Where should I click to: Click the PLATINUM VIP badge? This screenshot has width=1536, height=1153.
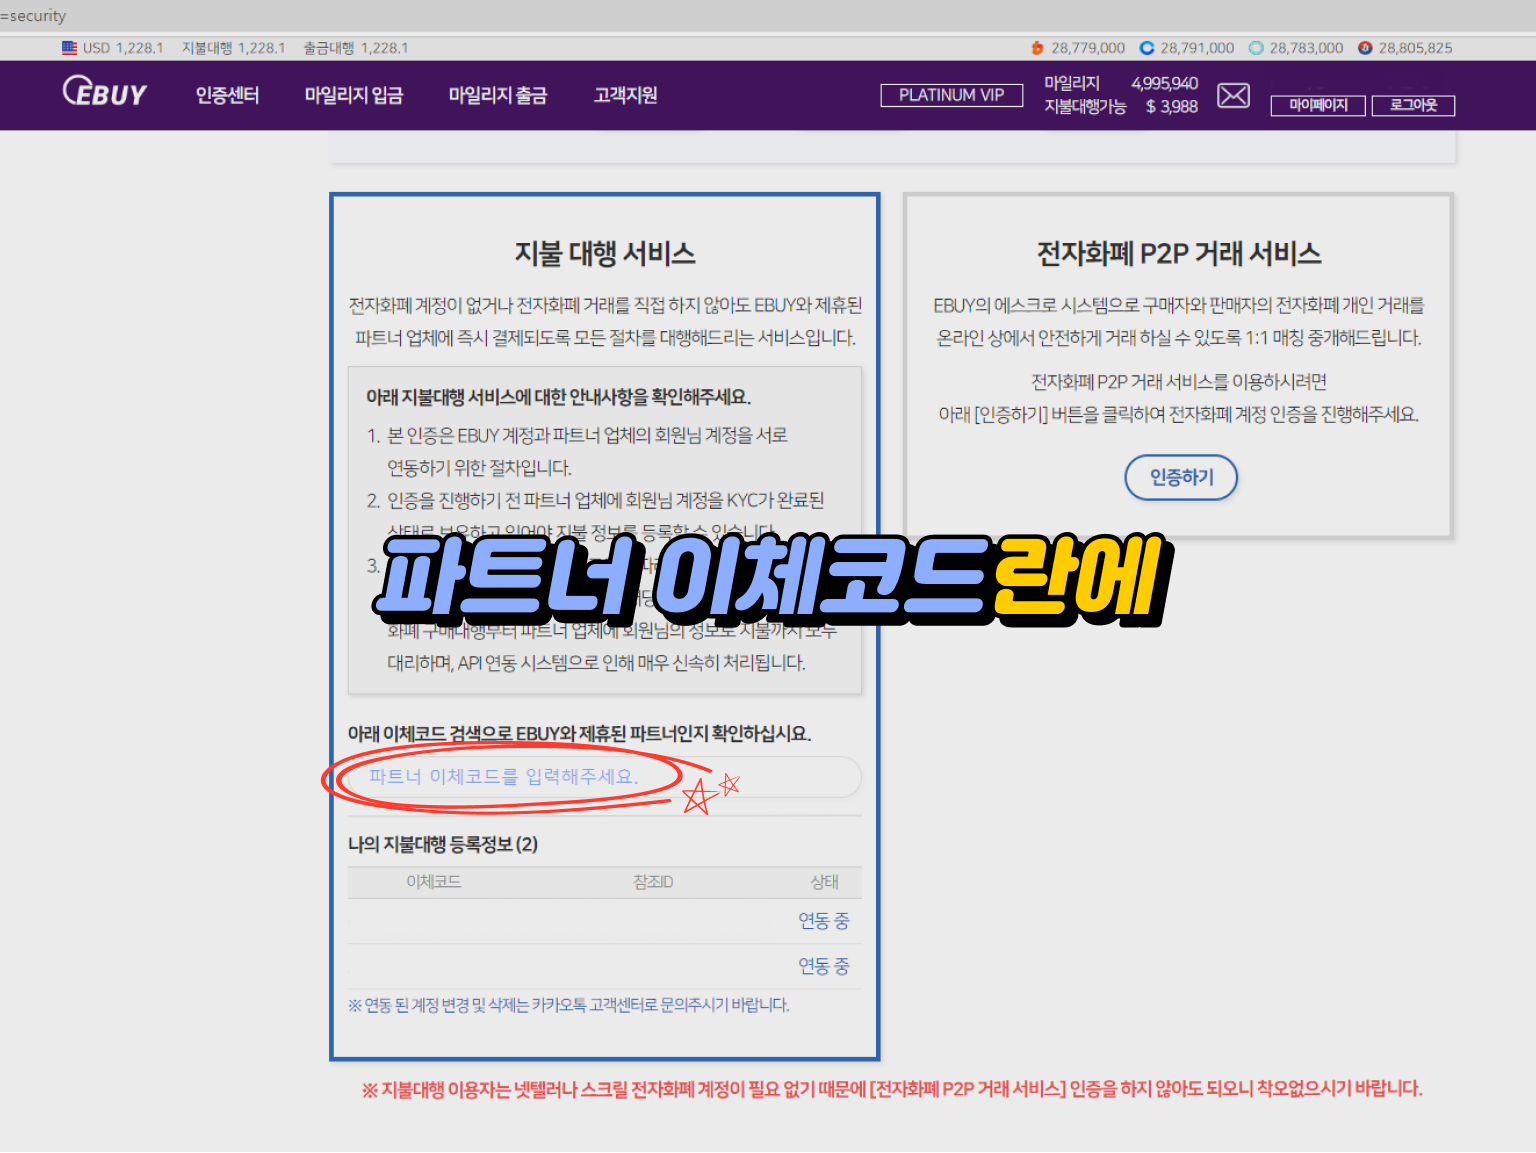tap(951, 95)
